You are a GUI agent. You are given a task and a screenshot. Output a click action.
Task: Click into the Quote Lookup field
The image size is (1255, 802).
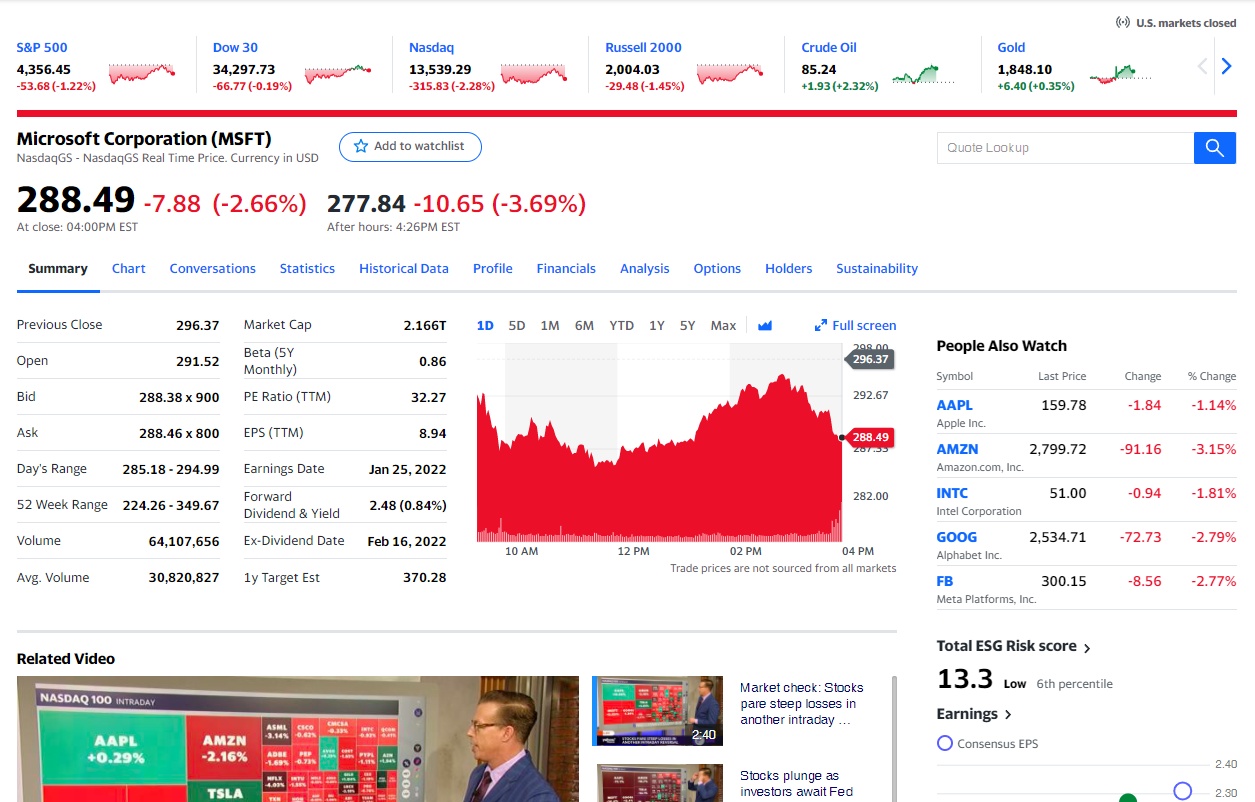tap(1064, 148)
